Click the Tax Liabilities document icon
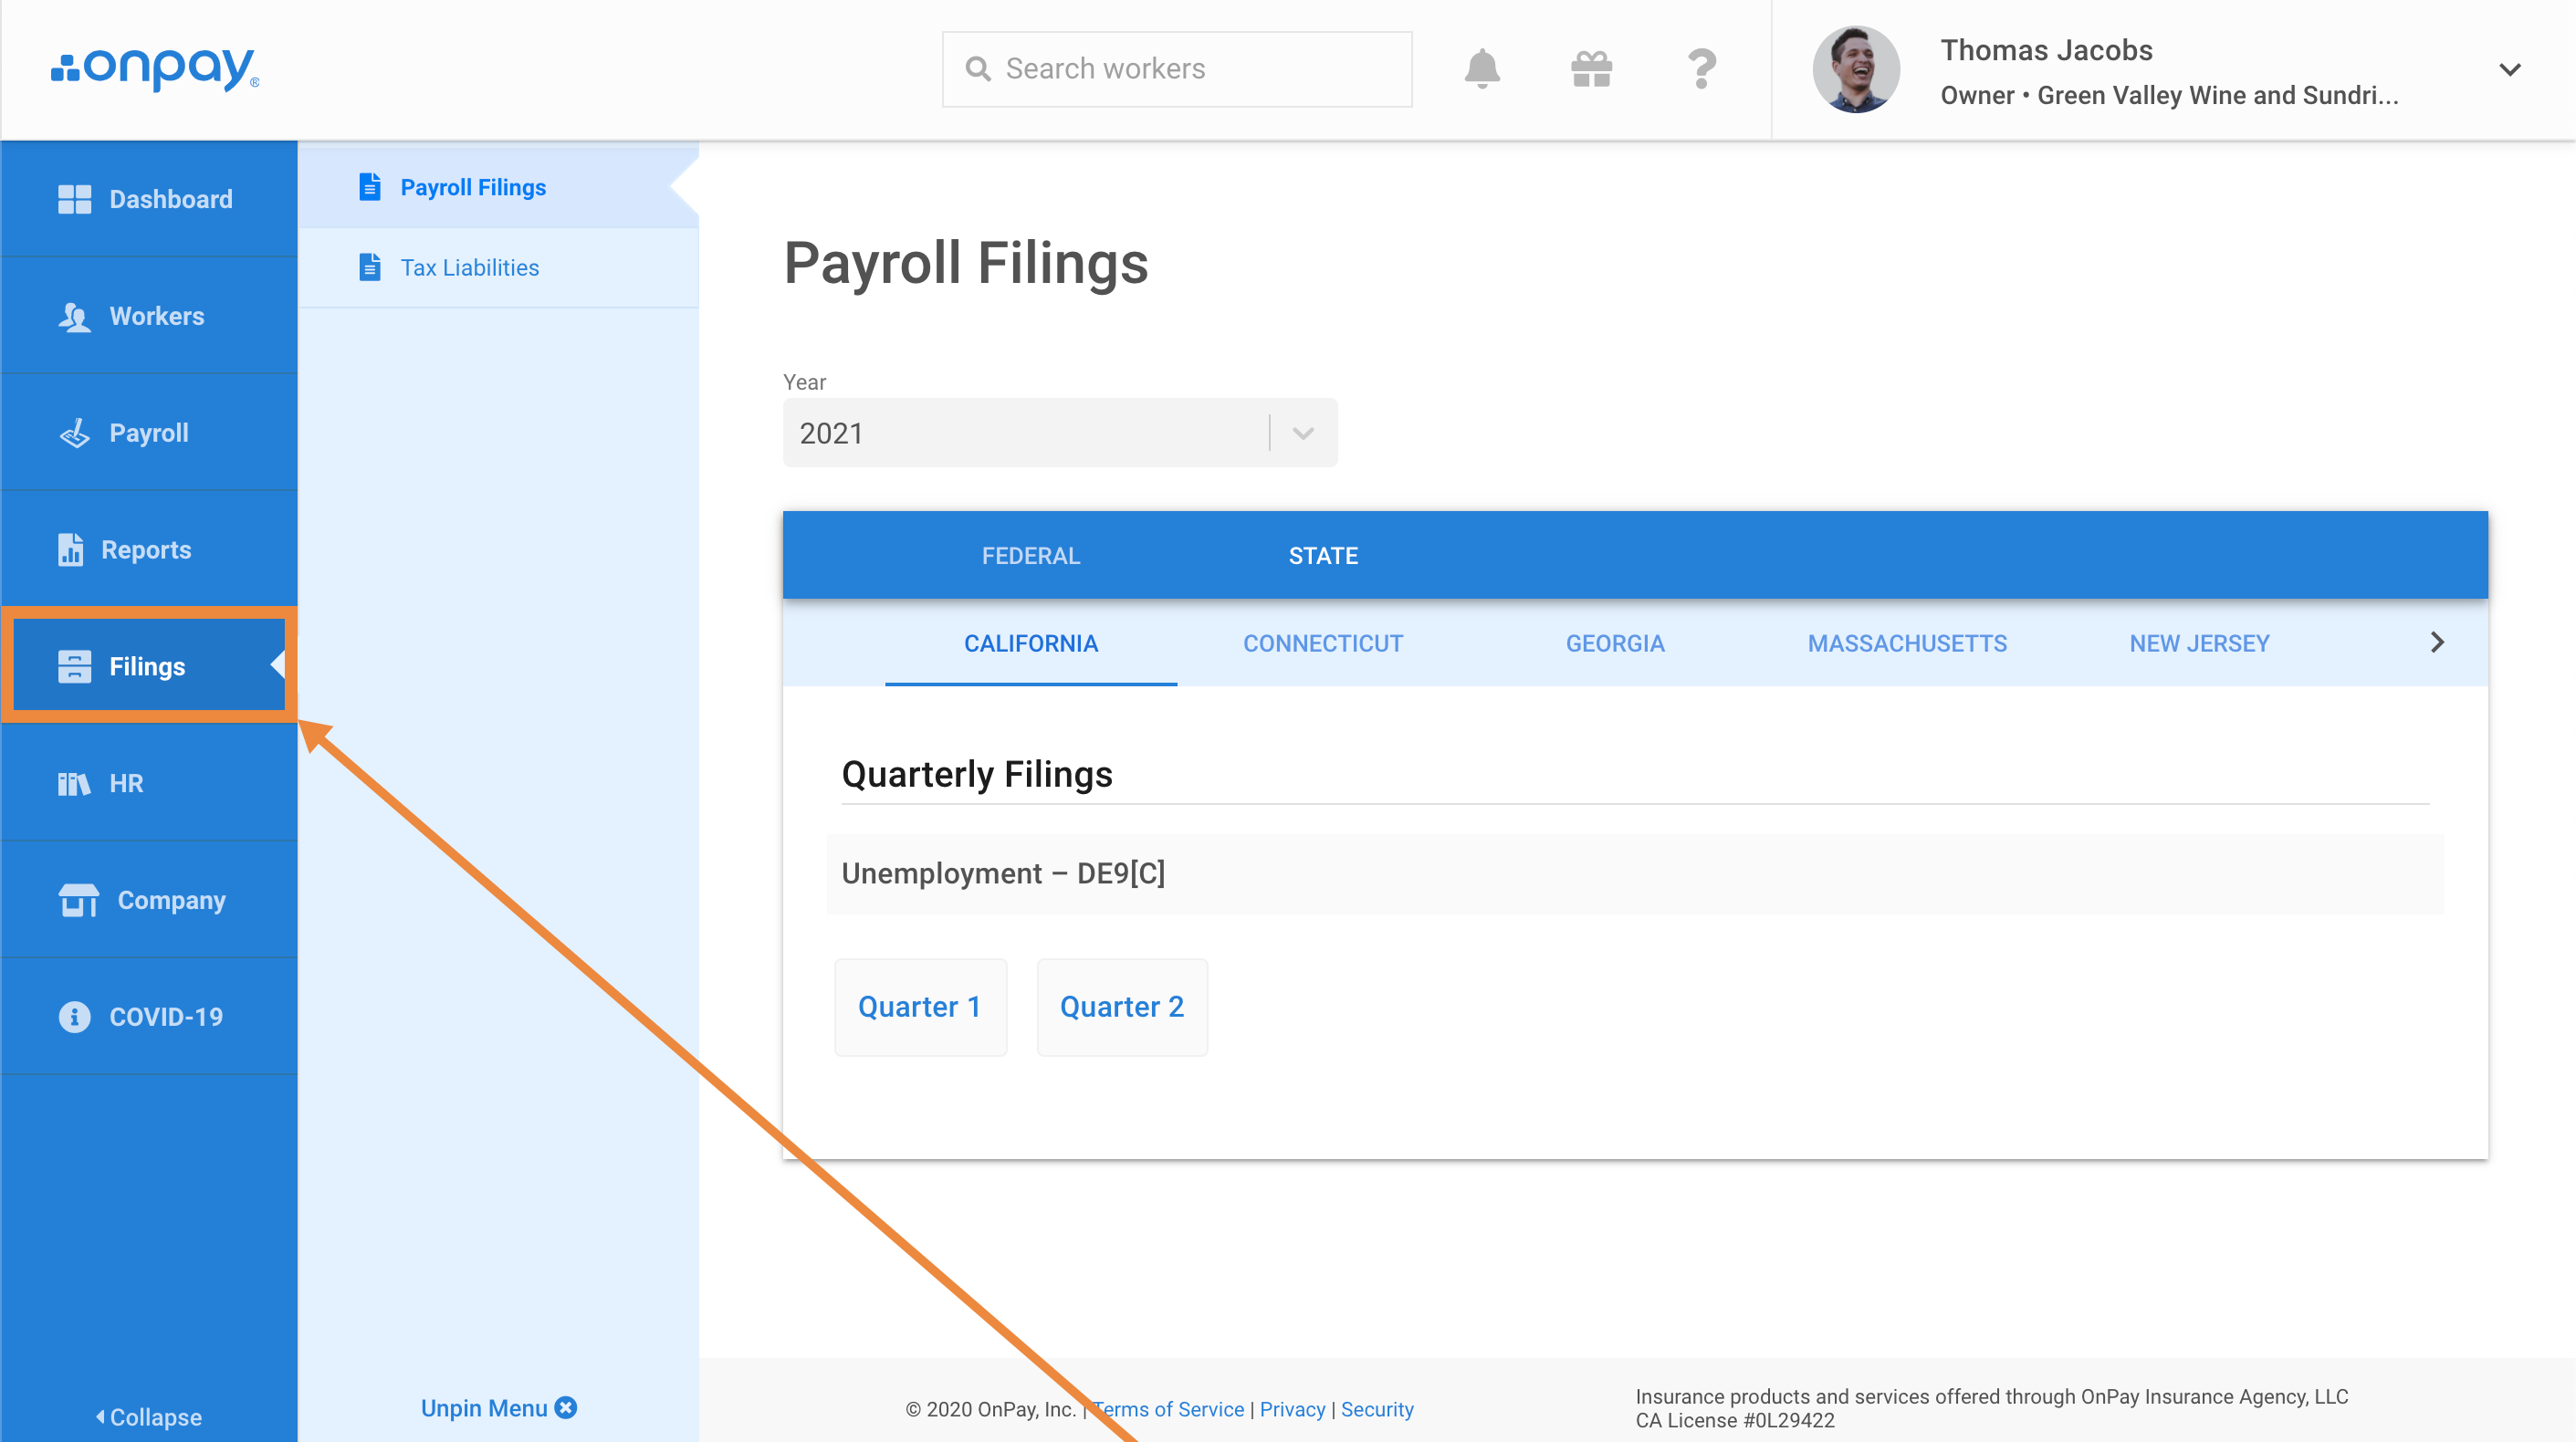Screen dimensions: 2576x1442 pos(370,267)
